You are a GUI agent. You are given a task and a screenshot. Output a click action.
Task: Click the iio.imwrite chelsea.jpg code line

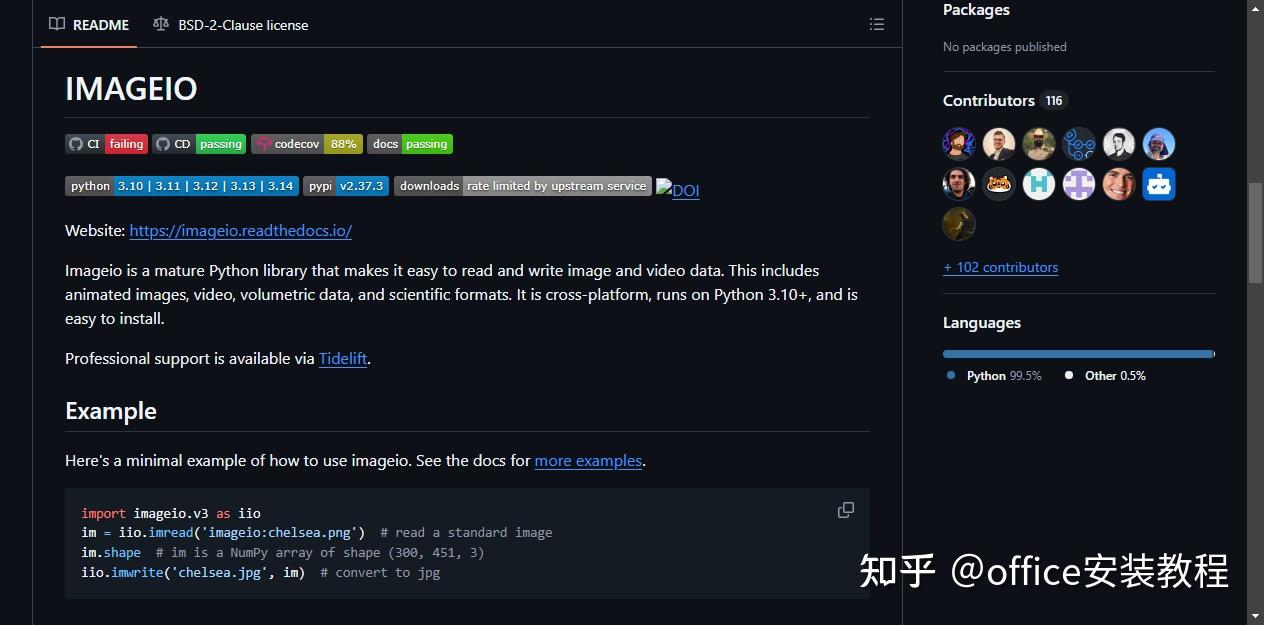[261, 572]
